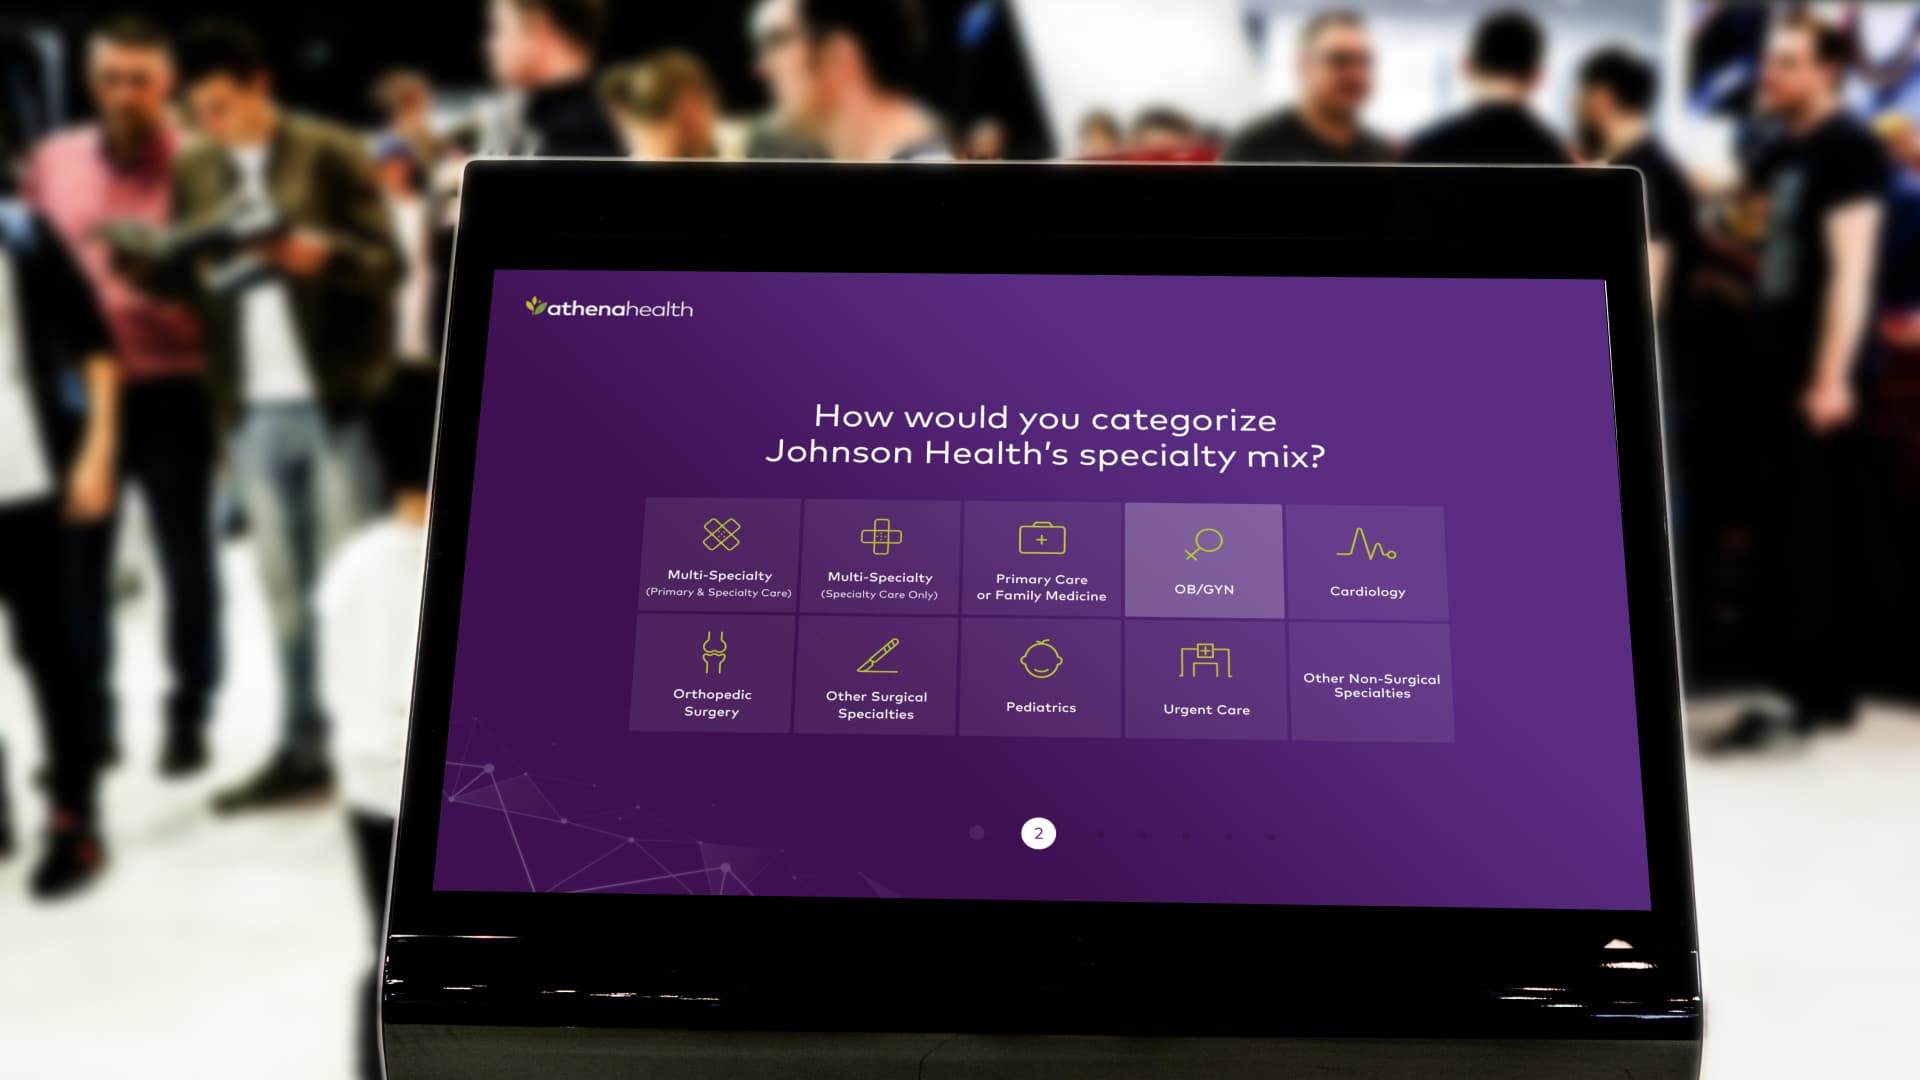Select Orthopedic Surgery specialty option
Viewport: 1920px width, 1080px height.
(x=711, y=675)
